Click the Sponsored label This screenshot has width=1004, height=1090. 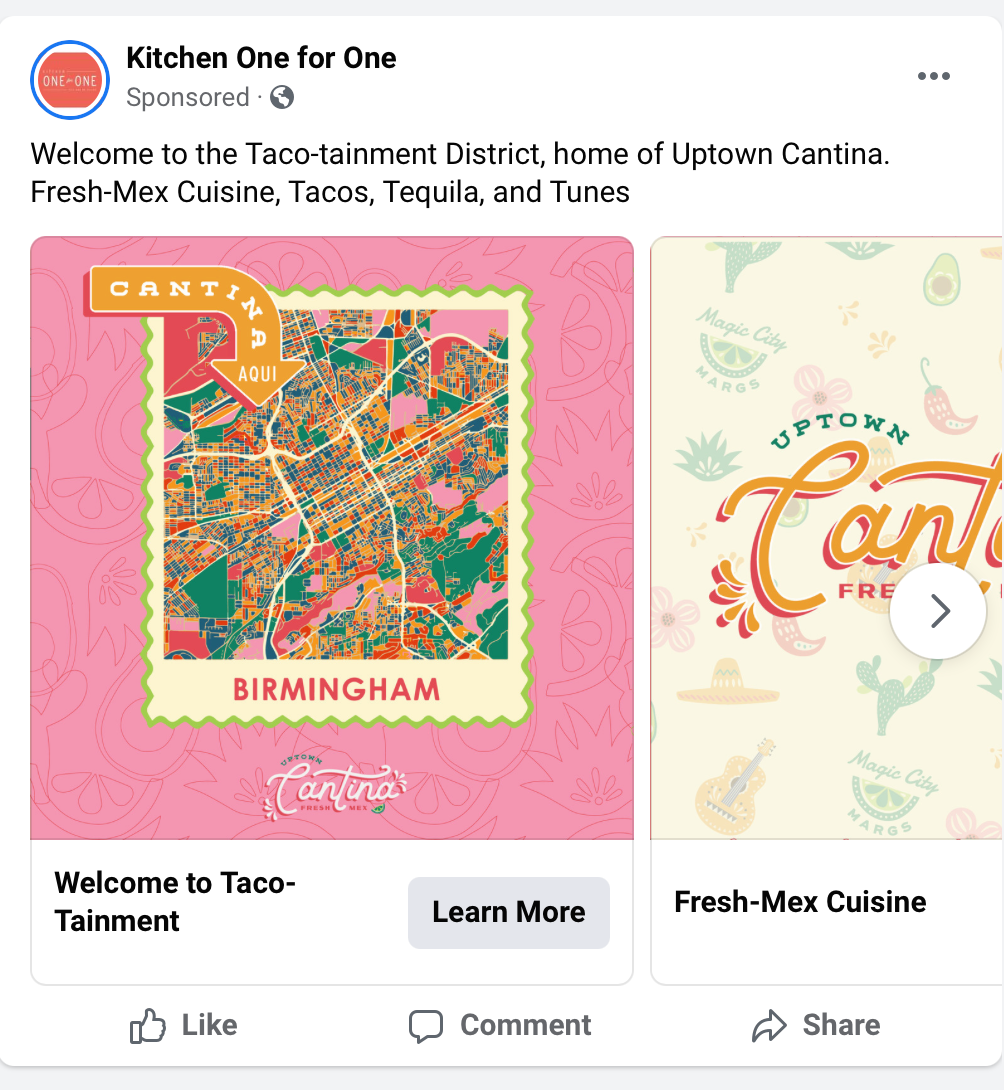tap(187, 98)
